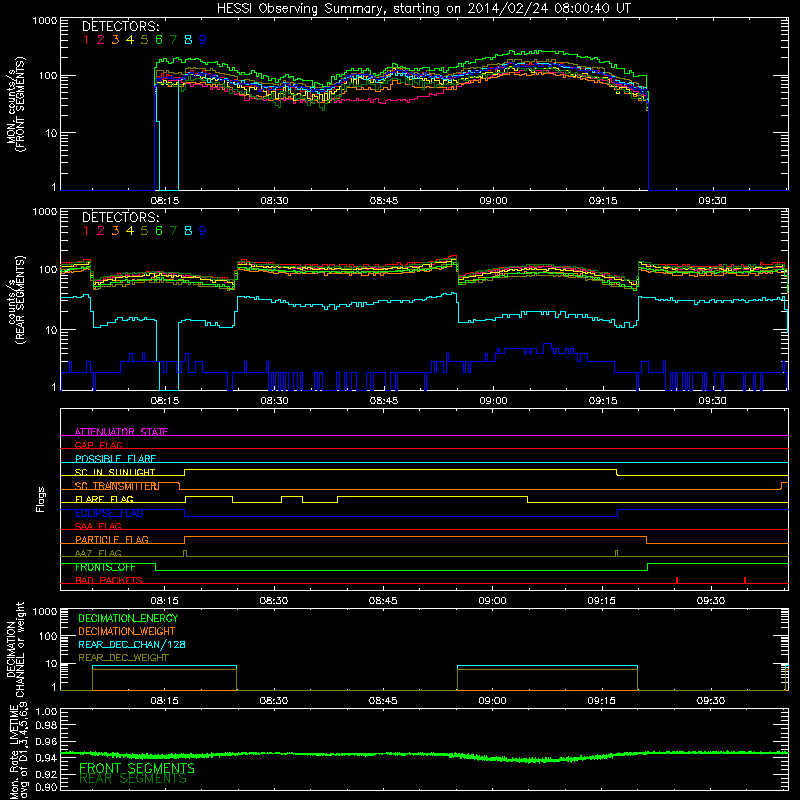
Task: Select green detector 6 in the front segments legend
Action: click(159, 40)
